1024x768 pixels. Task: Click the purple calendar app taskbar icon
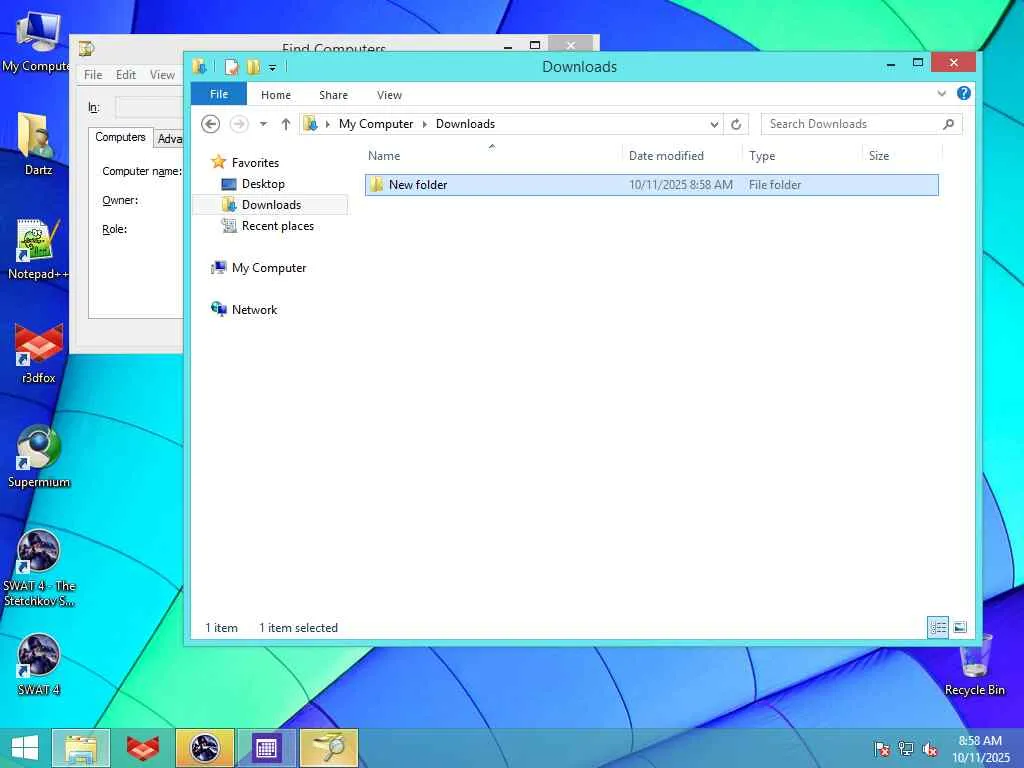tap(266, 748)
